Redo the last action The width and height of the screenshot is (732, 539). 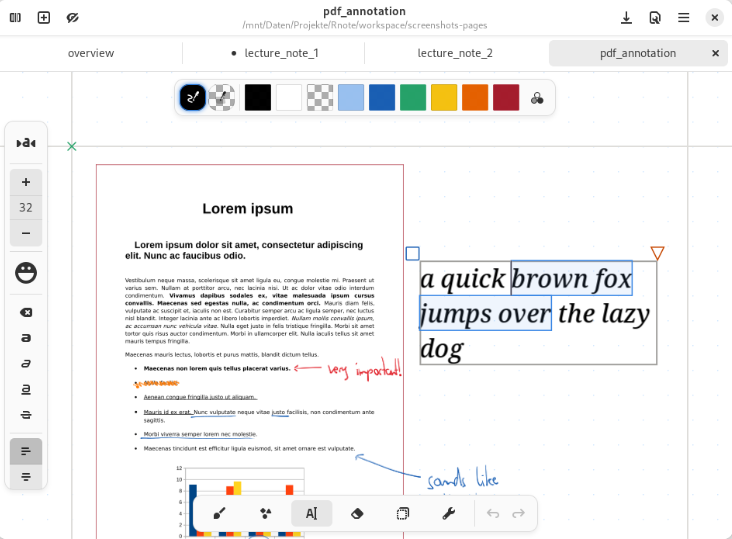click(519, 513)
